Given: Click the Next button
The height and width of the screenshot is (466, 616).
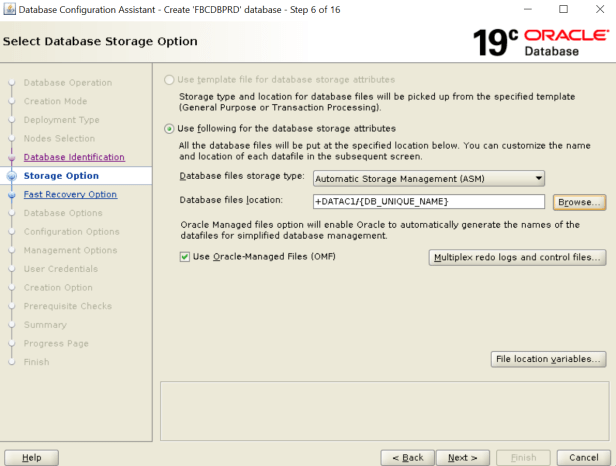Looking at the screenshot, I should coord(463,457).
